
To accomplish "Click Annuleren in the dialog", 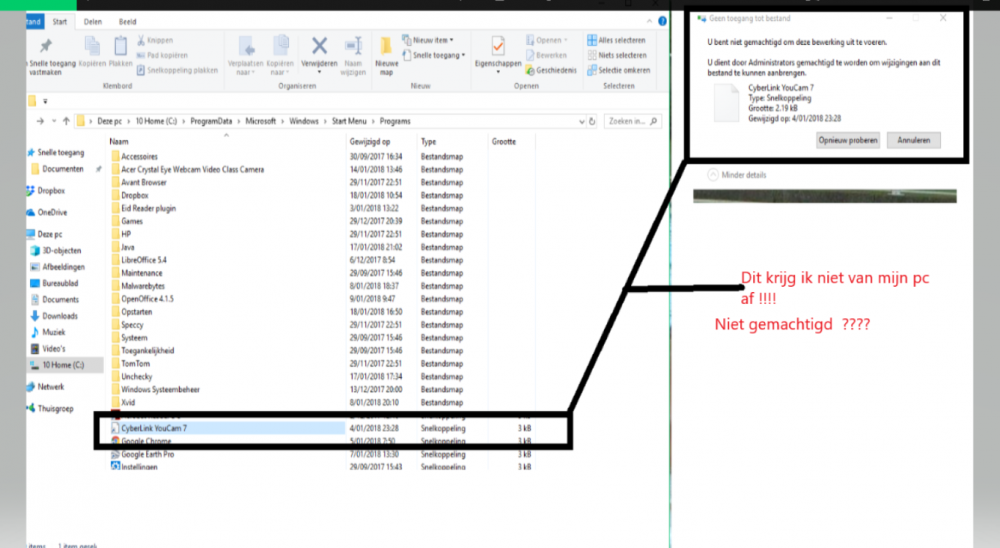I will pos(914,140).
